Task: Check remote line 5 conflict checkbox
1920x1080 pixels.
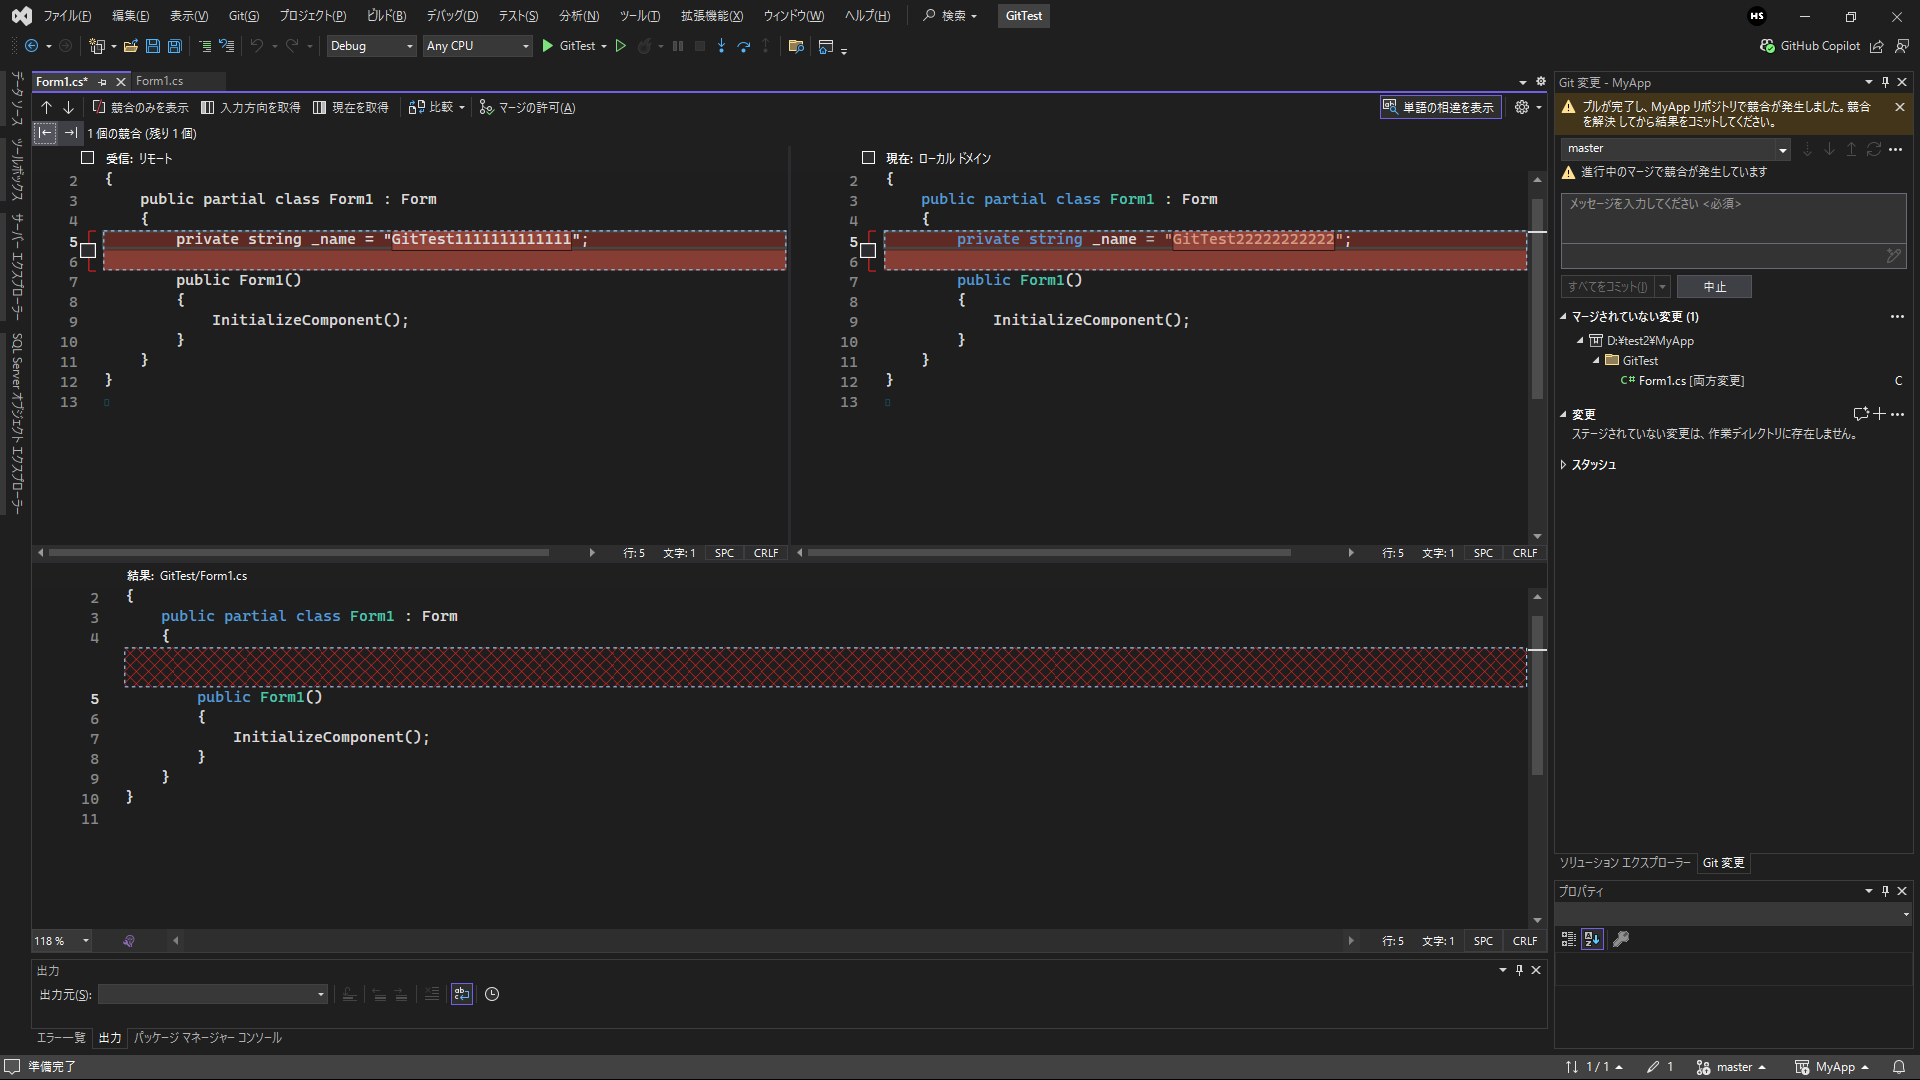Action: pos(88,250)
